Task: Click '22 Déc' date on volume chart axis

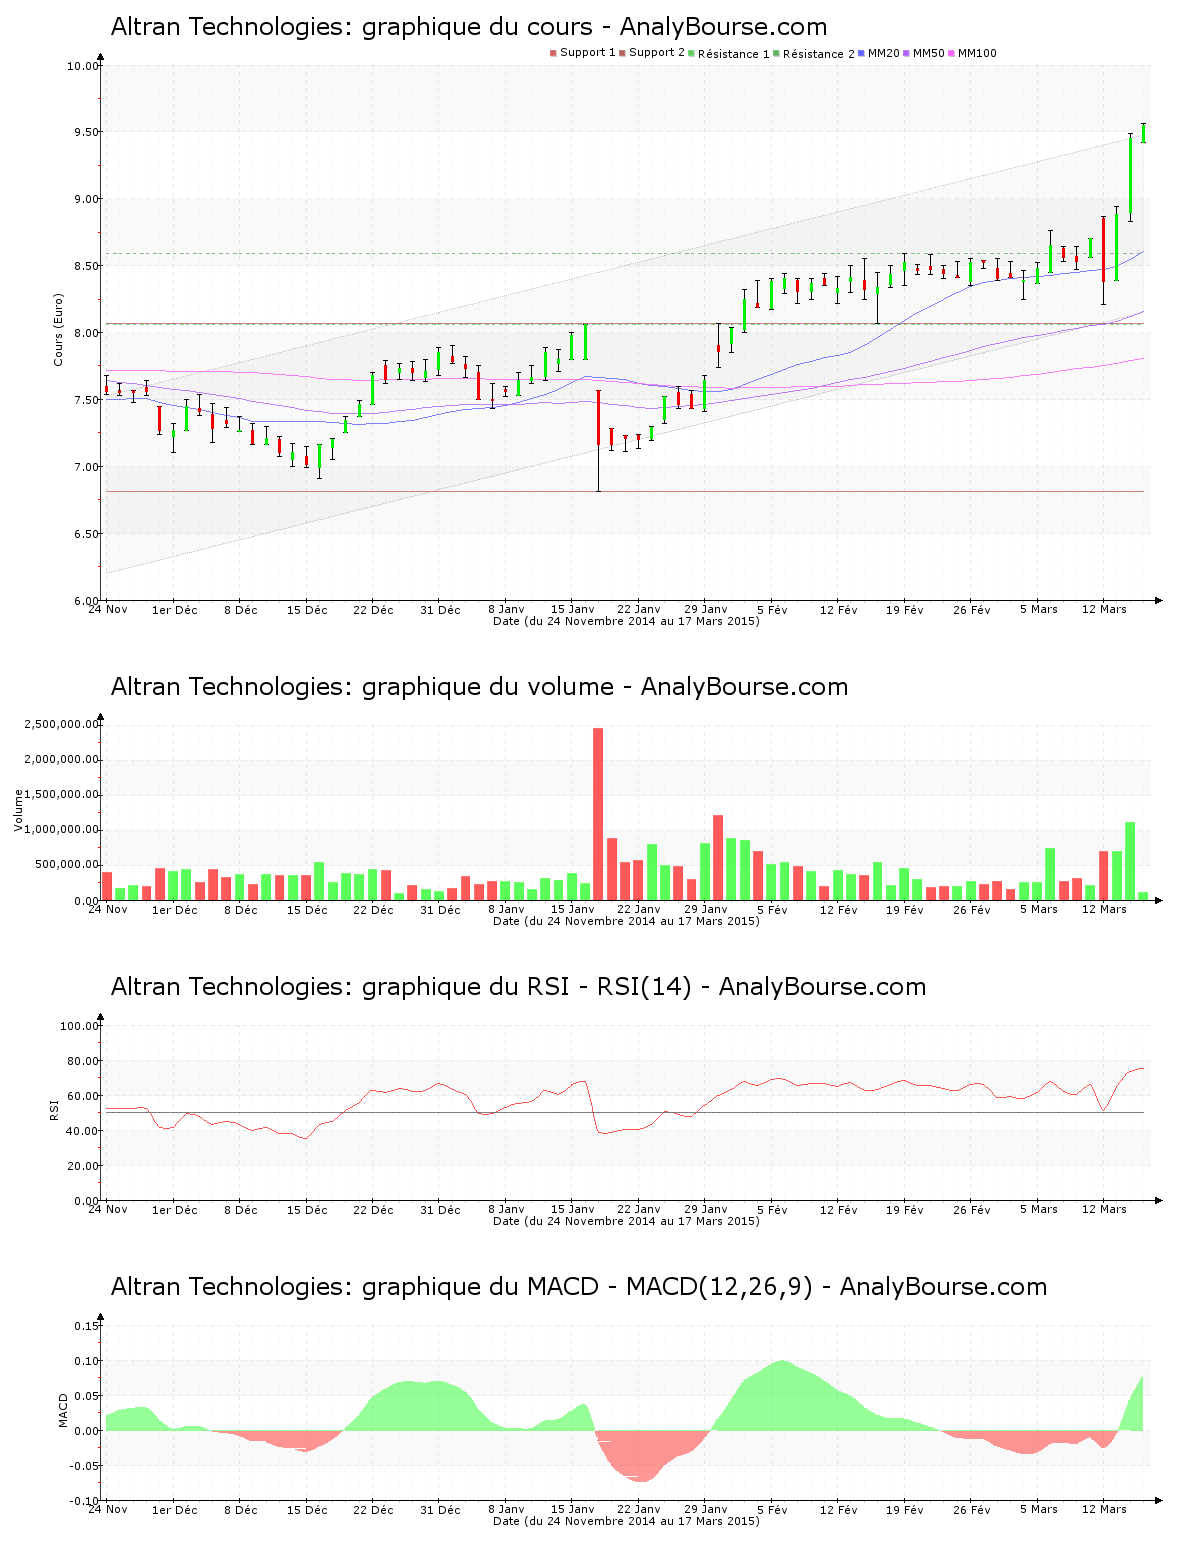Action: click(373, 910)
